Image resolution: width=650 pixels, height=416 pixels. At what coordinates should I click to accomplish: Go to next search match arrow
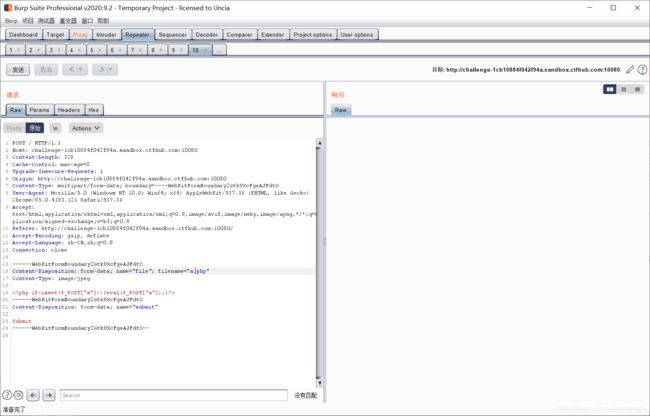49,395
